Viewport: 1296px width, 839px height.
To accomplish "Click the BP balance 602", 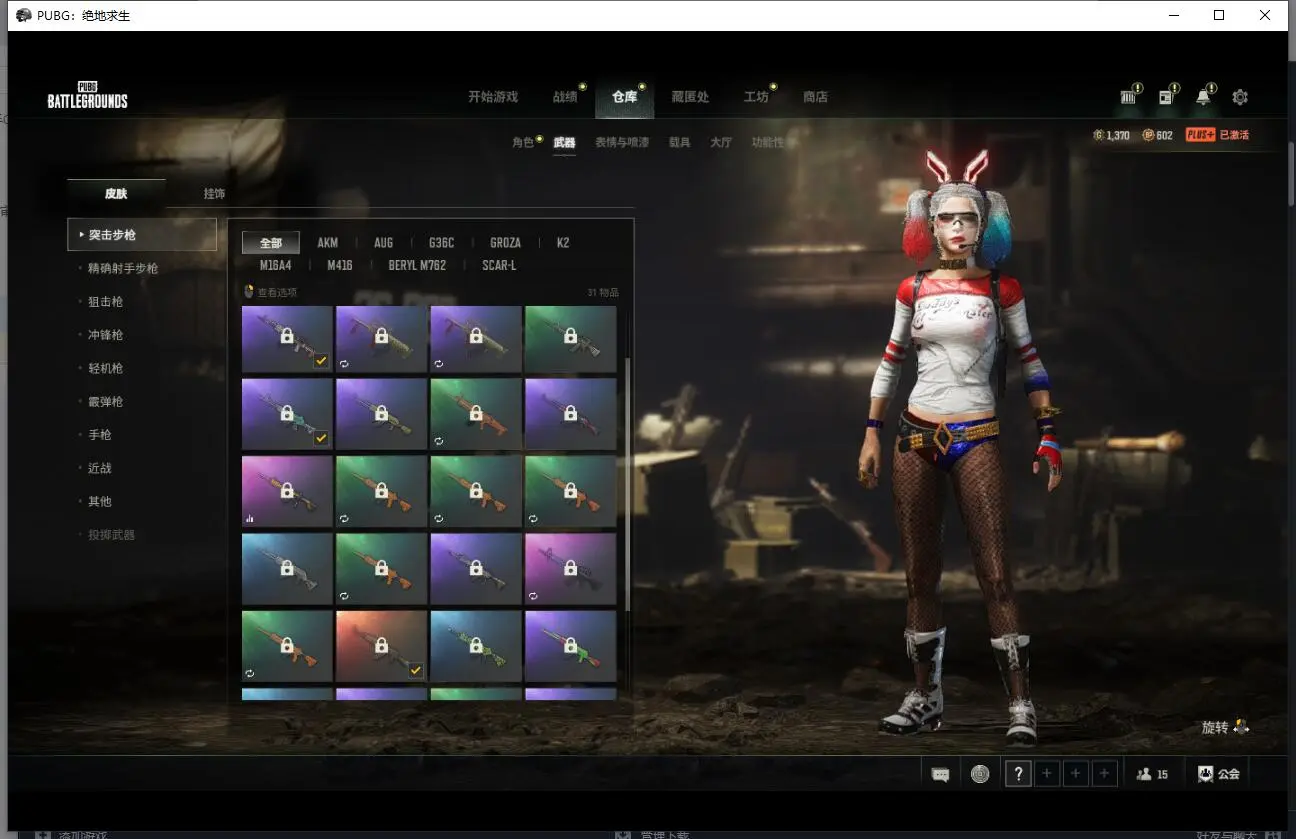I will [x=1158, y=135].
